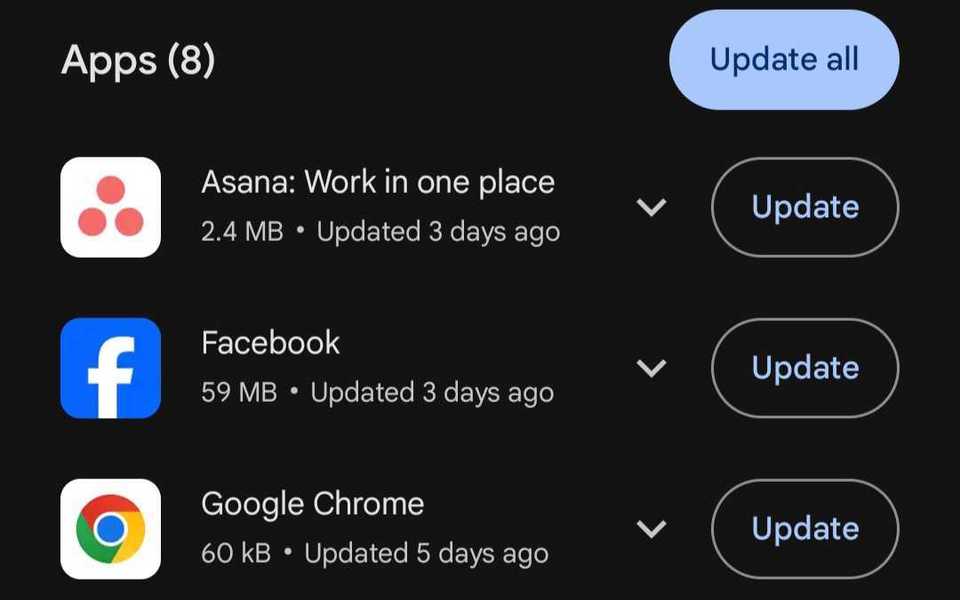Tap the Facebook app icon

pos(110,368)
